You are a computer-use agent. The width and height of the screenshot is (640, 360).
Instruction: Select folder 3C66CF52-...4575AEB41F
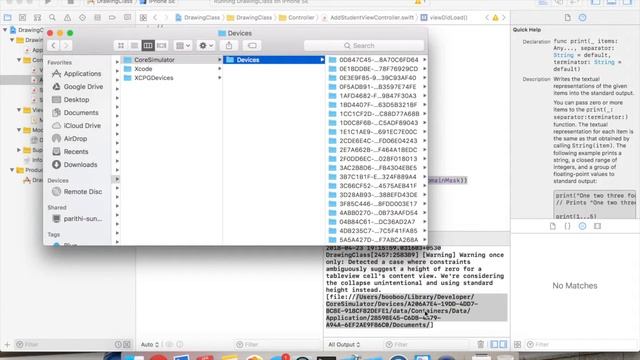[377, 186]
